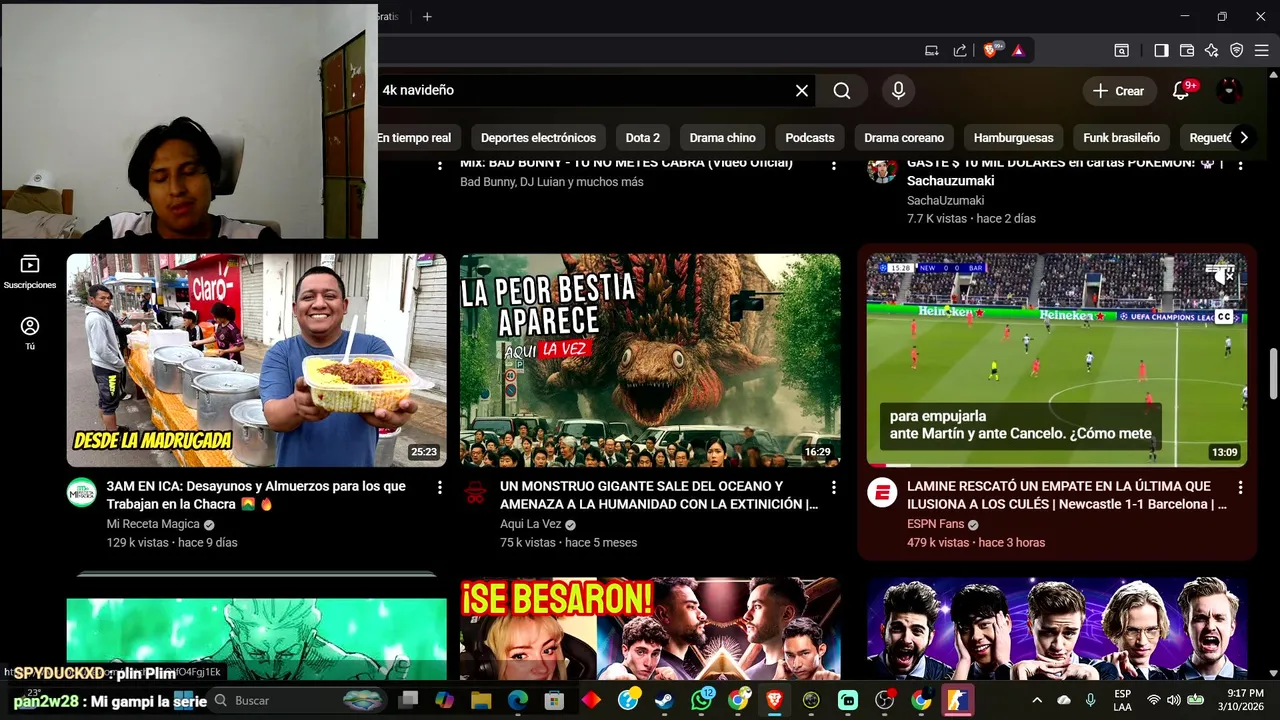Screen dimensions: 1280x720
Task: Open the Suscripciones sidebar icon
Action: 30,271
